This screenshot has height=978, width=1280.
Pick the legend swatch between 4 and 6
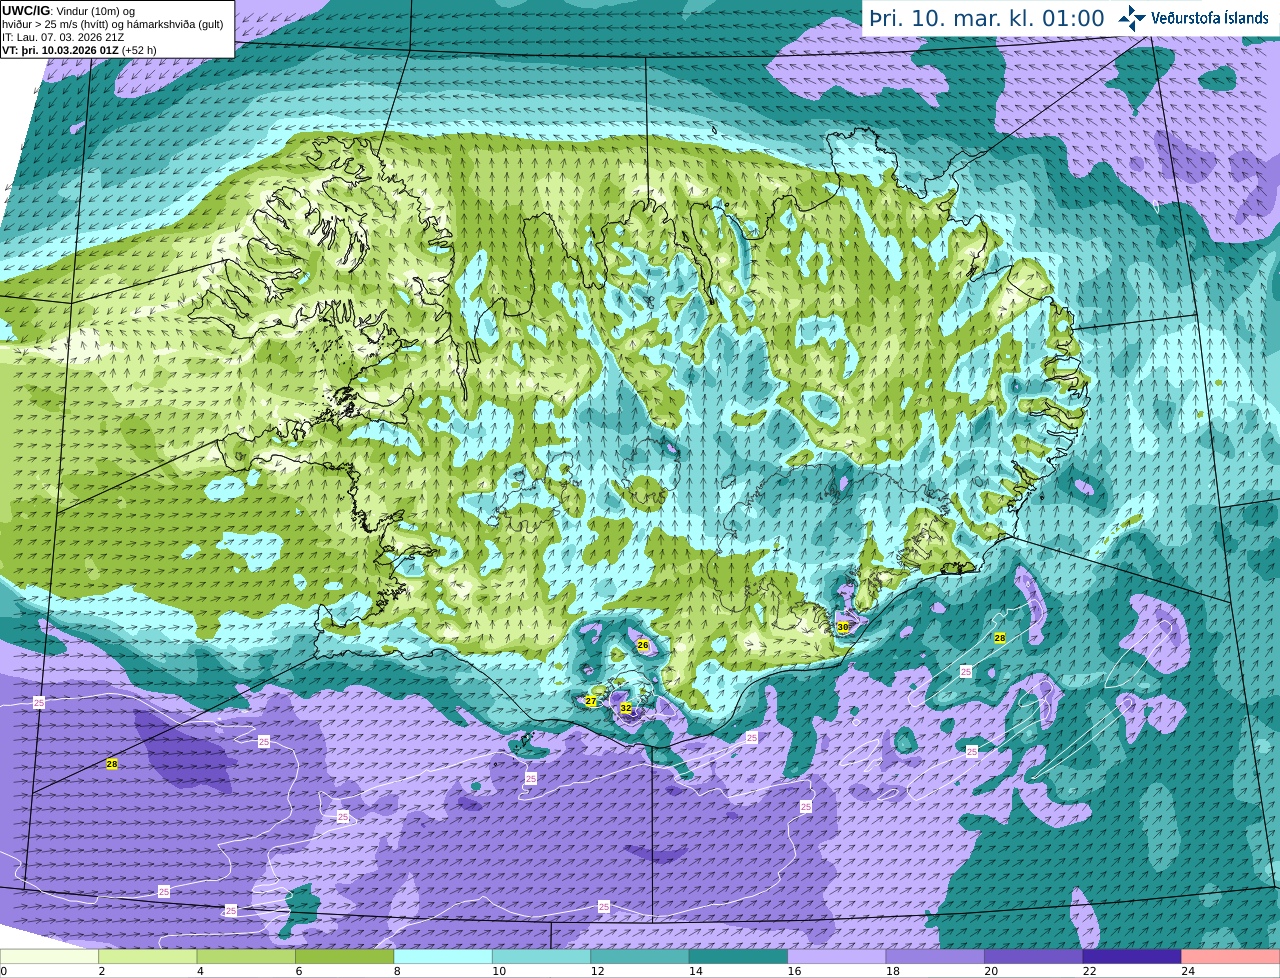pyautogui.click(x=246, y=957)
